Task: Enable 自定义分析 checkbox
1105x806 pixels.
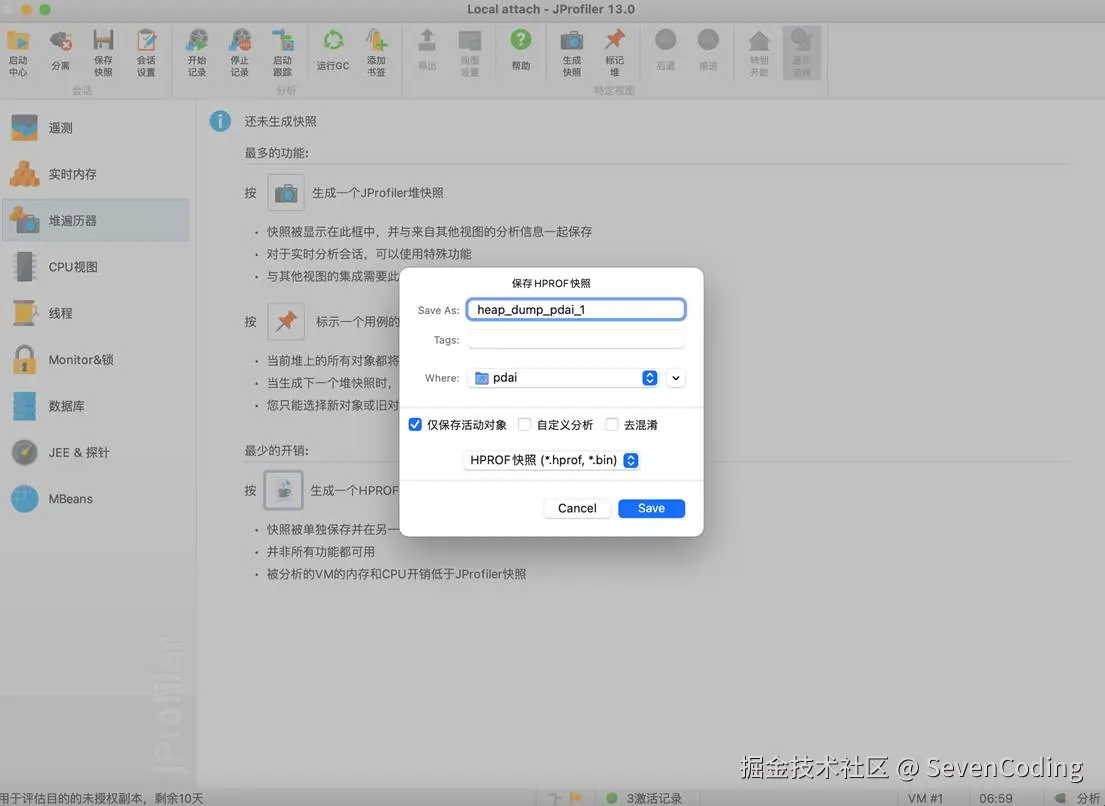Action: tap(524, 424)
